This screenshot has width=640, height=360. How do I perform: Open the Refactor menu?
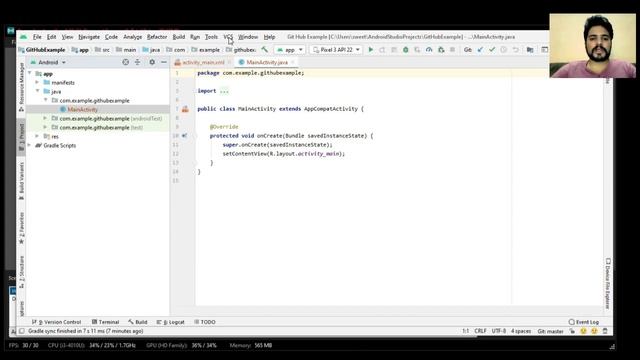(157, 37)
